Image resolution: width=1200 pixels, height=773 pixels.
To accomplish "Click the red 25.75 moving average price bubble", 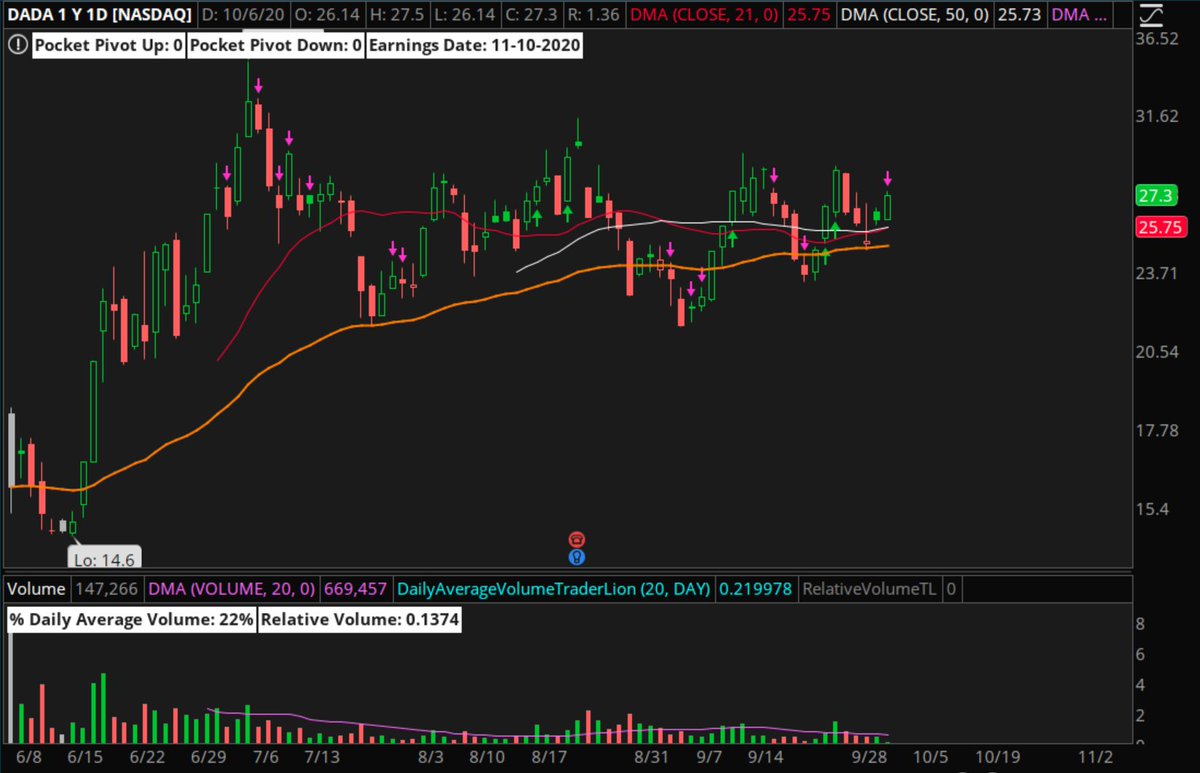I will tap(1160, 227).
